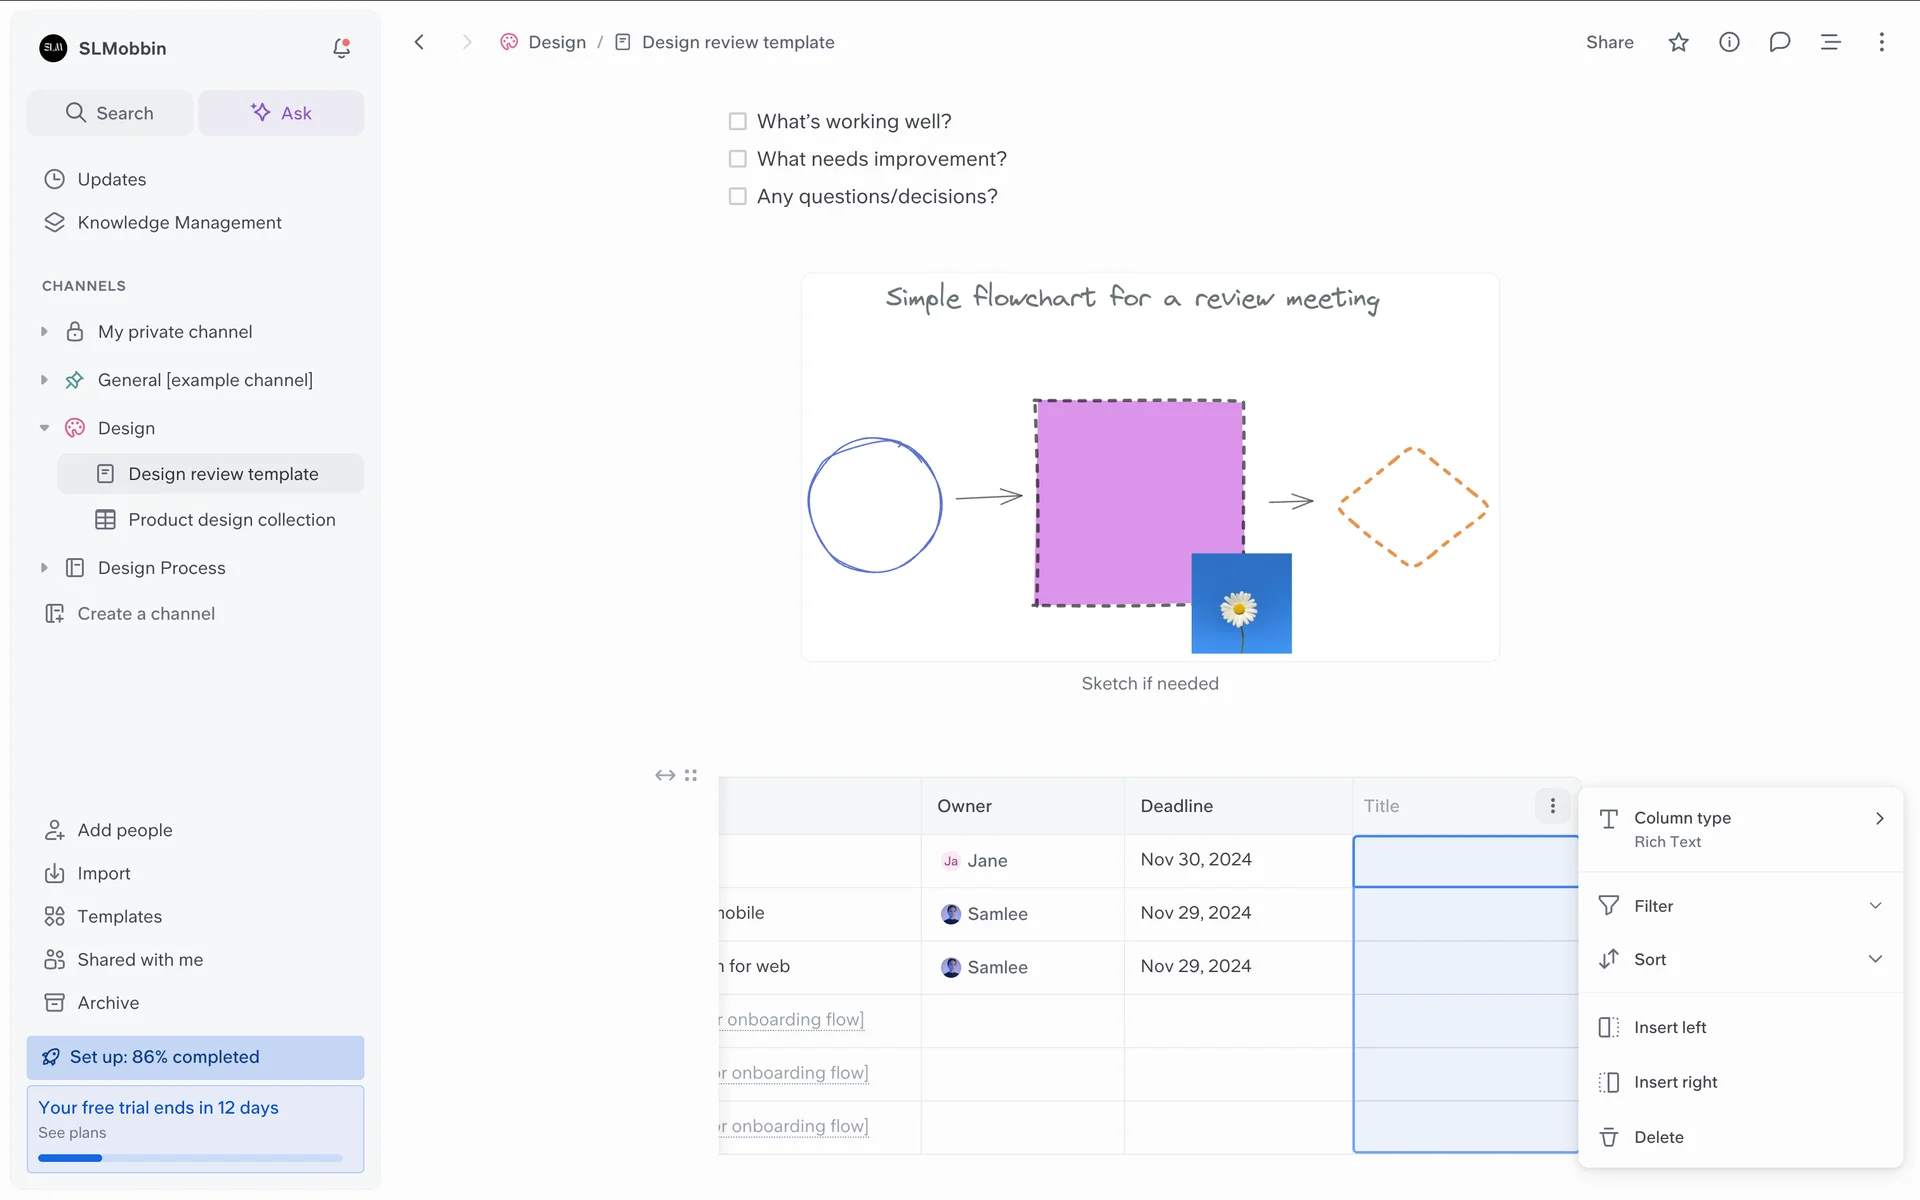This screenshot has height=1200, width=1920.
Task: Select Insert right from column menu
Action: click(x=1675, y=1082)
